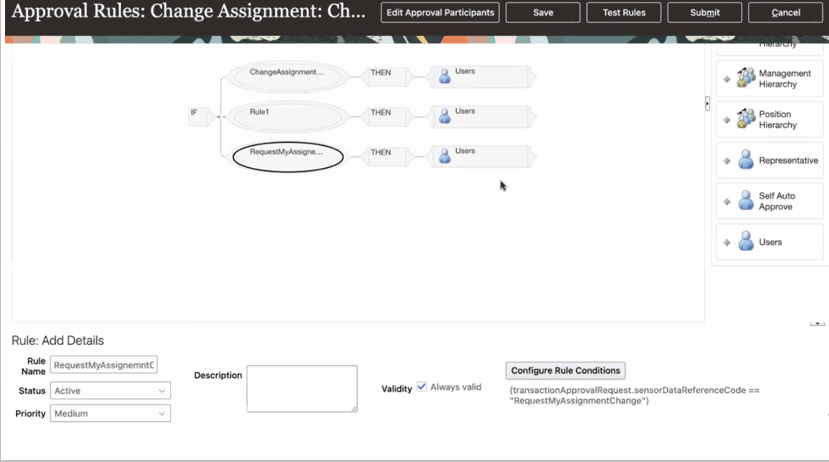The width and height of the screenshot is (829, 462).
Task: Select the Users participant icon in palette
Action: point(746,241)
